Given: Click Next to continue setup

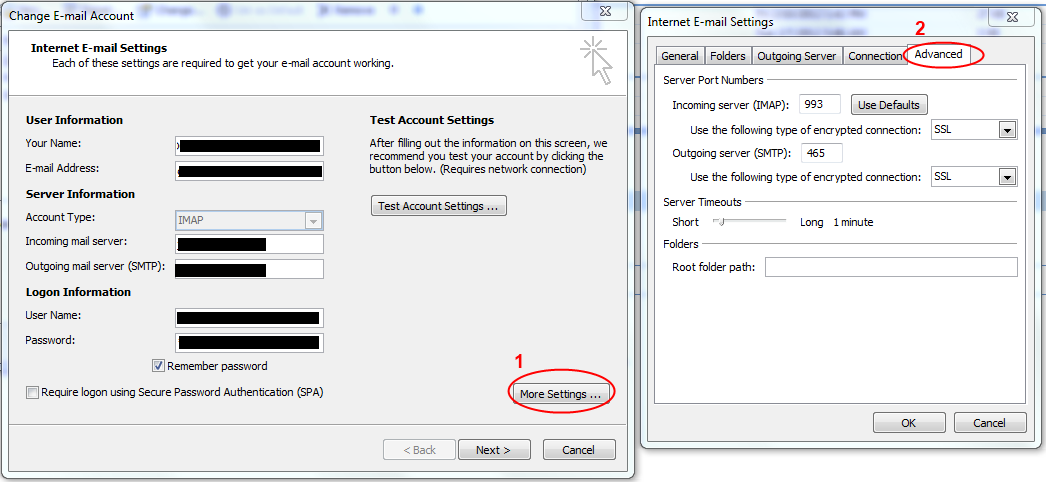Looking at the screenshot, I should tap(493, 450).
